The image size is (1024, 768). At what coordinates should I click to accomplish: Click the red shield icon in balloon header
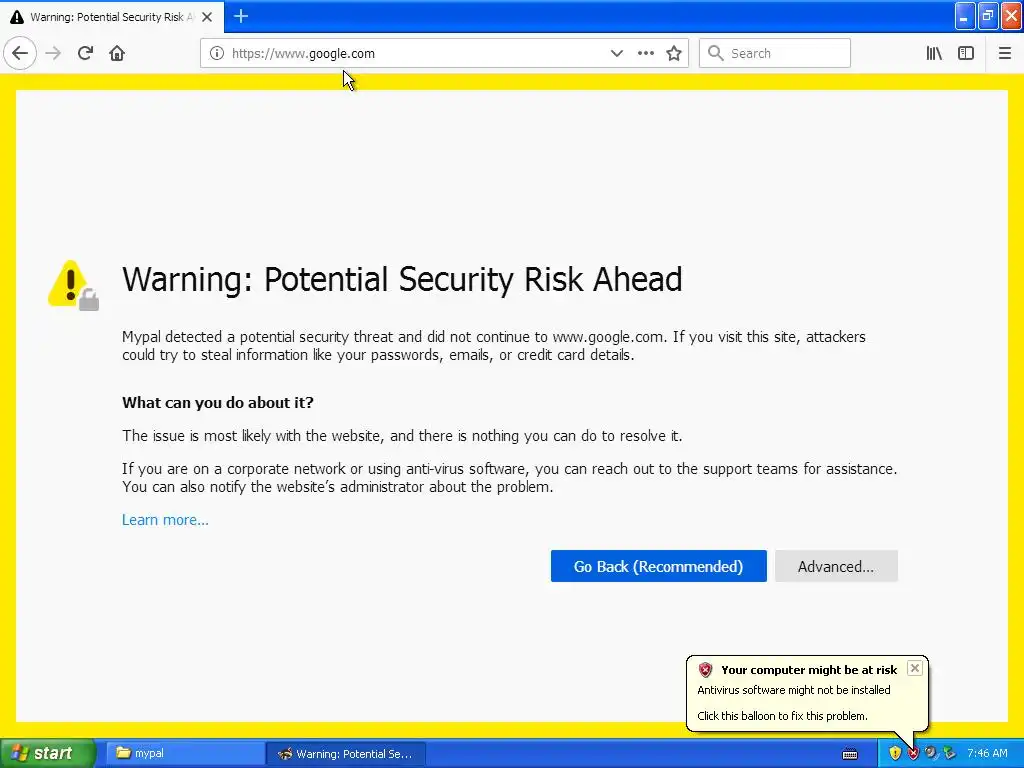click(x=705, y=669)
